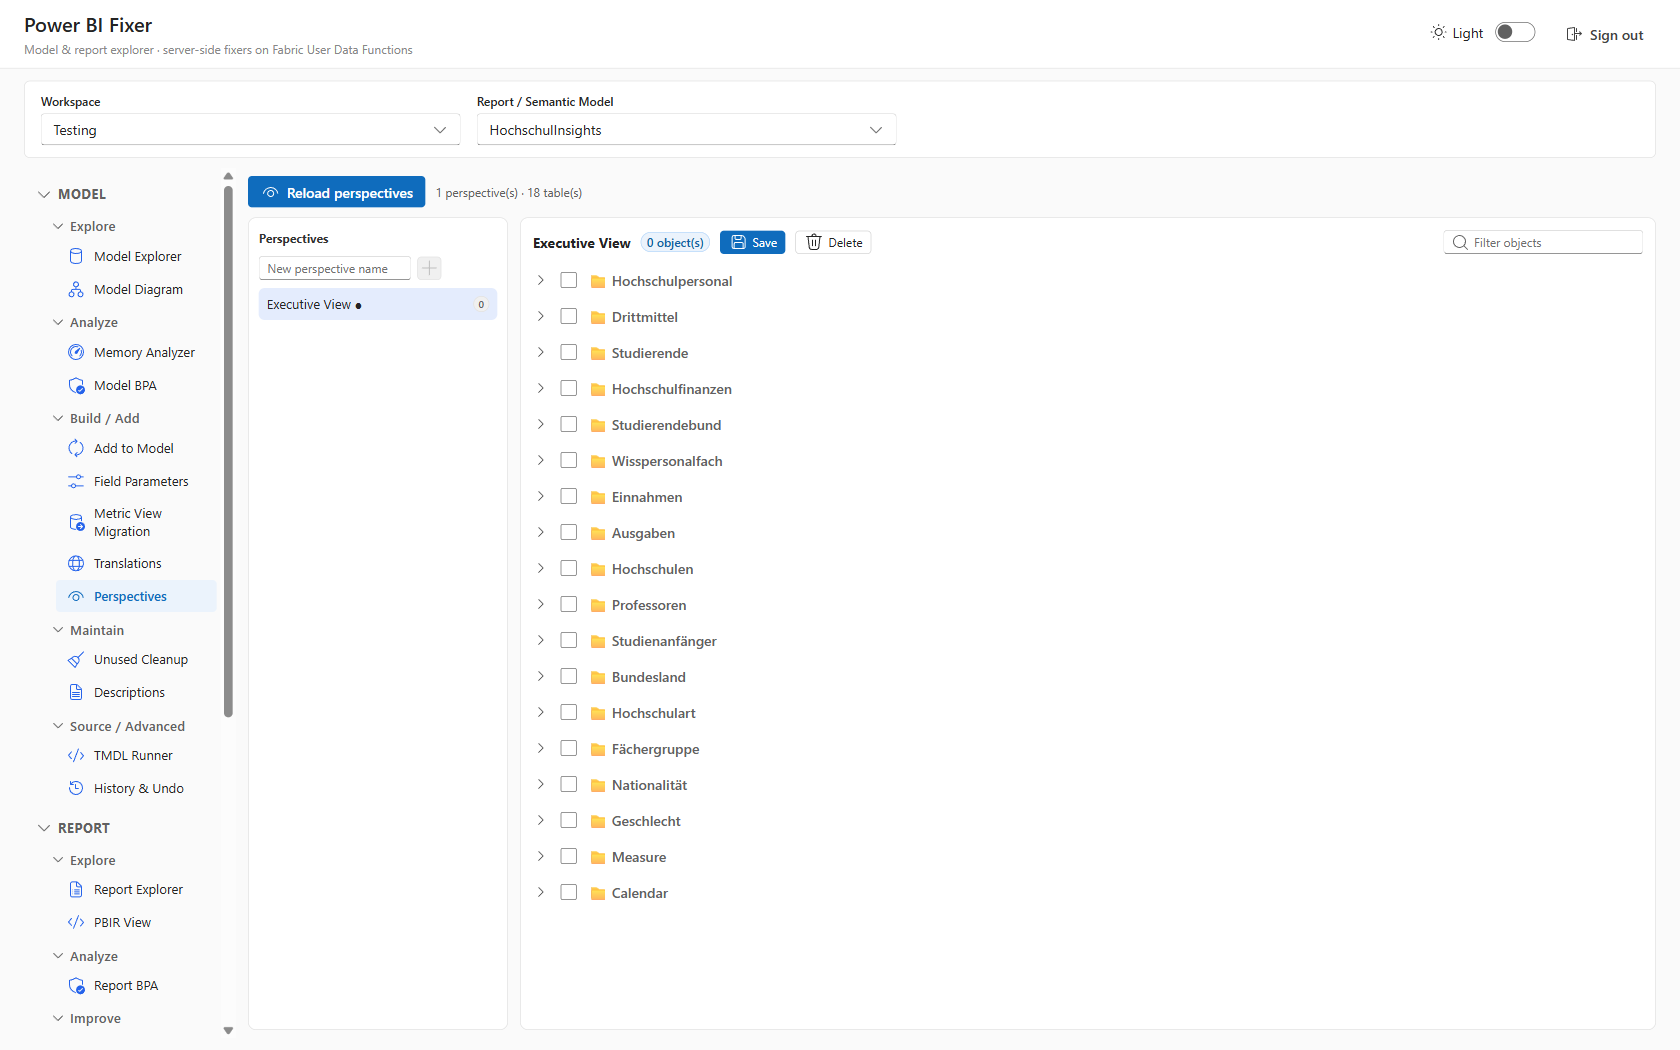Image resolution: width=1680 pixels, height=1050 pixels.
Task: Click the New perspective name field
Action: coord(335,268)
